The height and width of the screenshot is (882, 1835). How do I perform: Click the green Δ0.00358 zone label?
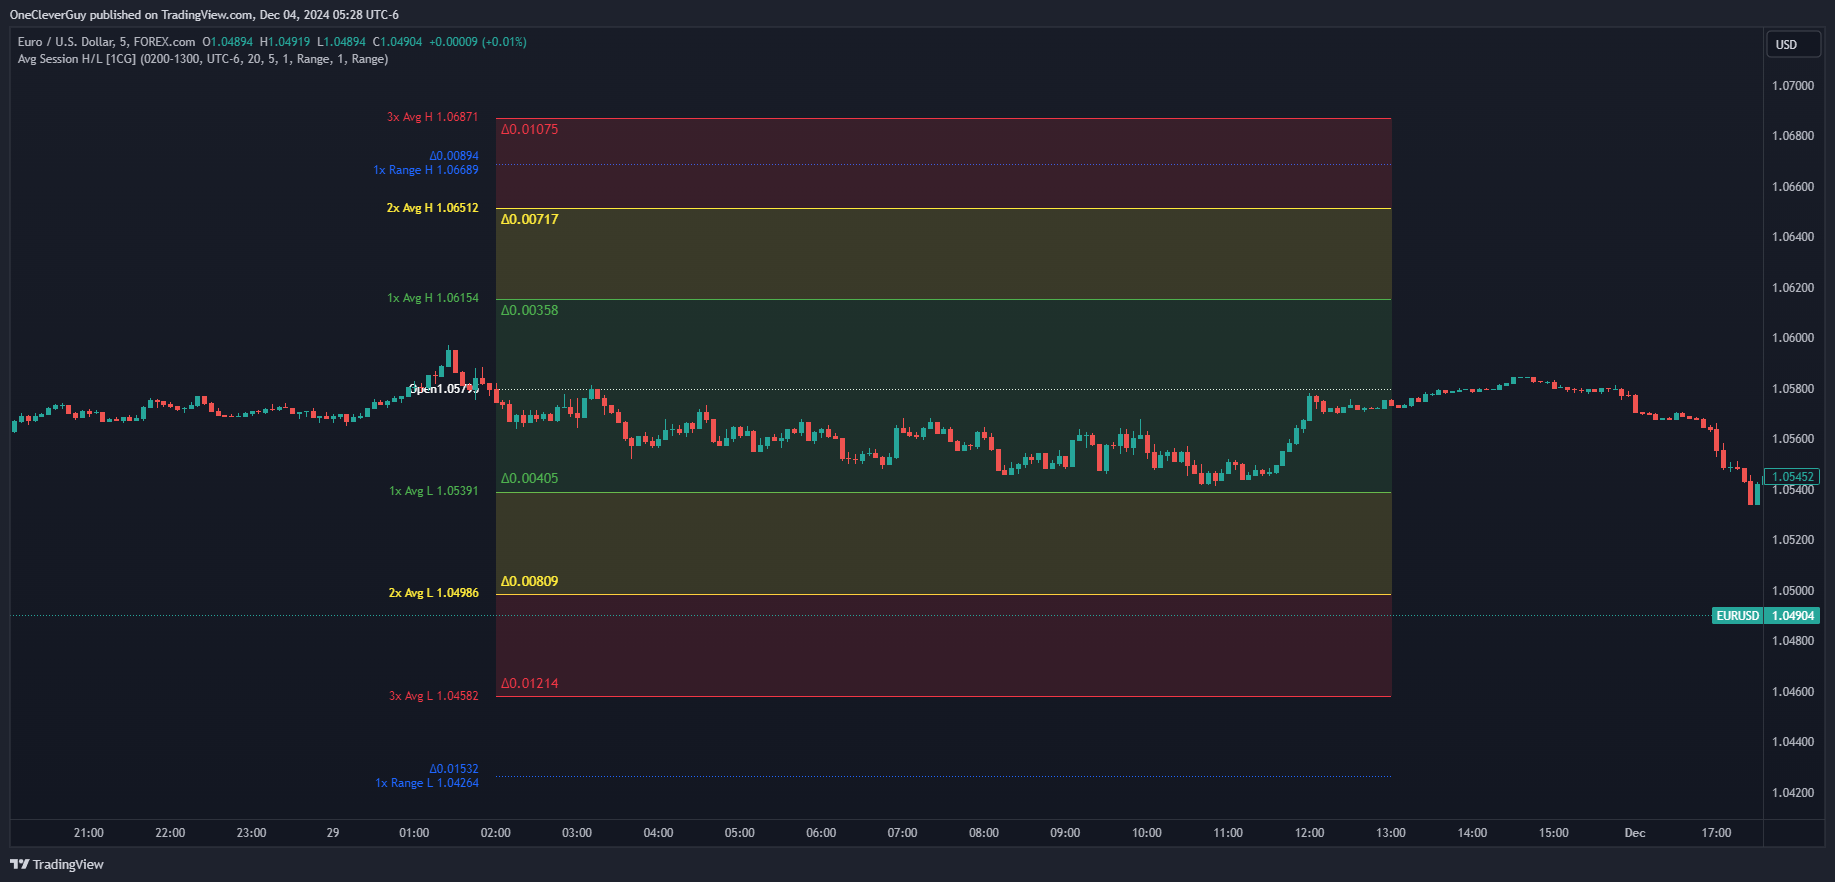(x=530, y=310)
